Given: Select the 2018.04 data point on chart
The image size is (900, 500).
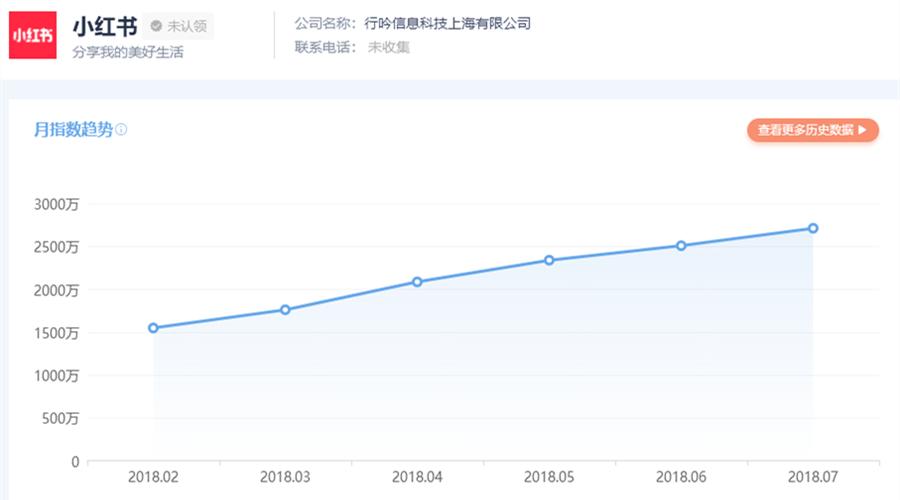Looking at the screenshot, I should tap(417, 282).
